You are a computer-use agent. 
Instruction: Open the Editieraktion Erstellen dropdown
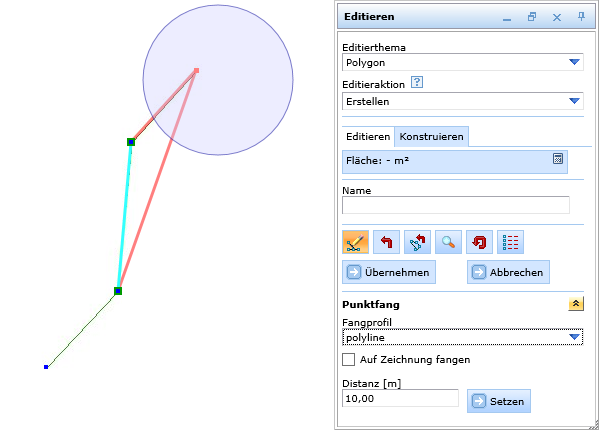point(463,101)
